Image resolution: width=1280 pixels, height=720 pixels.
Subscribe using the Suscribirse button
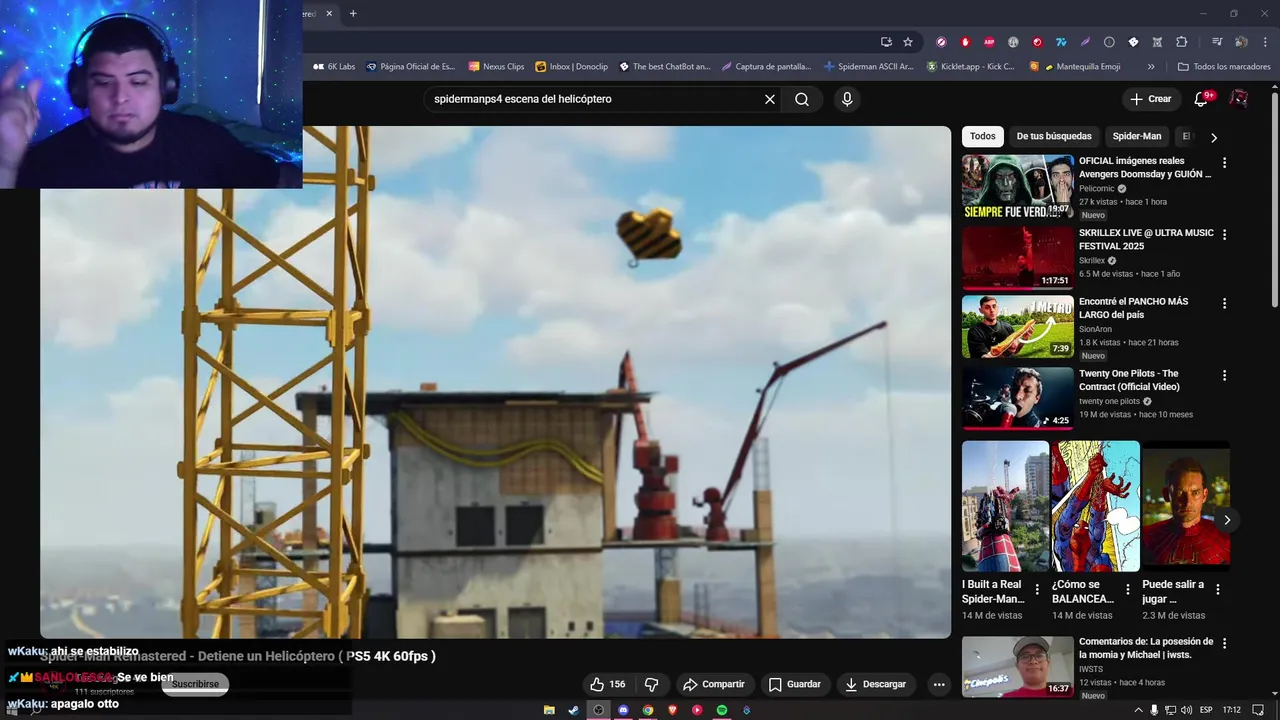pyautogui.click(x=195, y=684)
